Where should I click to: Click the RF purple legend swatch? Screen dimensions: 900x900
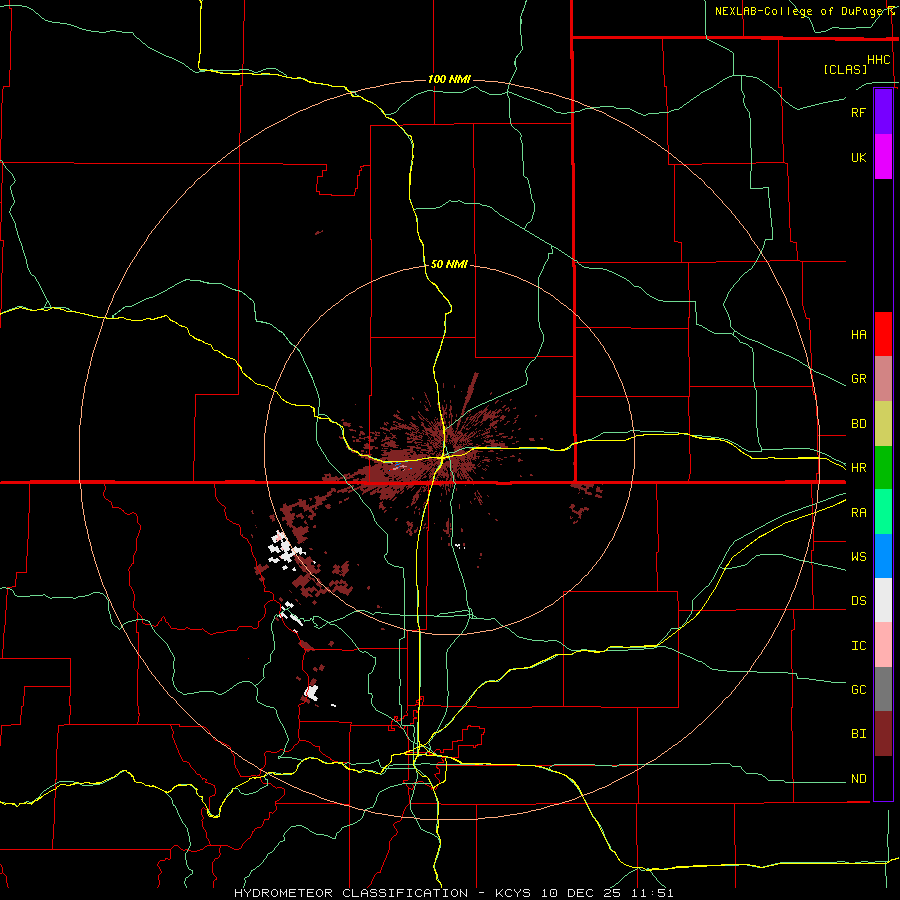pos(883,112)
